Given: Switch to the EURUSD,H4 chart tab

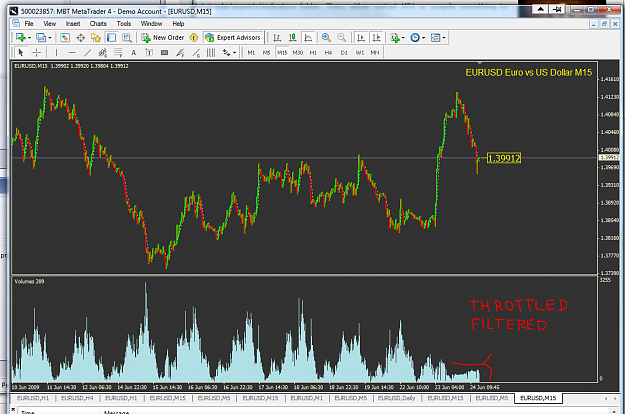Looking at the screenshot, I should click(77, 398).
